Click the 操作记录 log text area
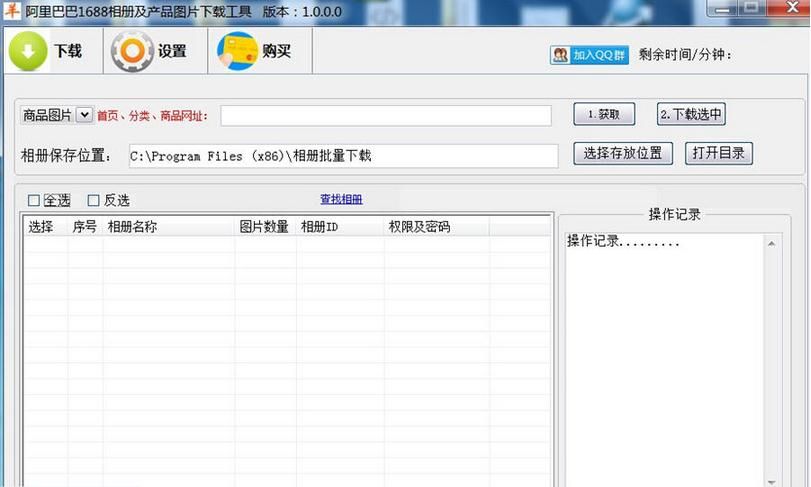The image size is (811, 487). (664, 359)
